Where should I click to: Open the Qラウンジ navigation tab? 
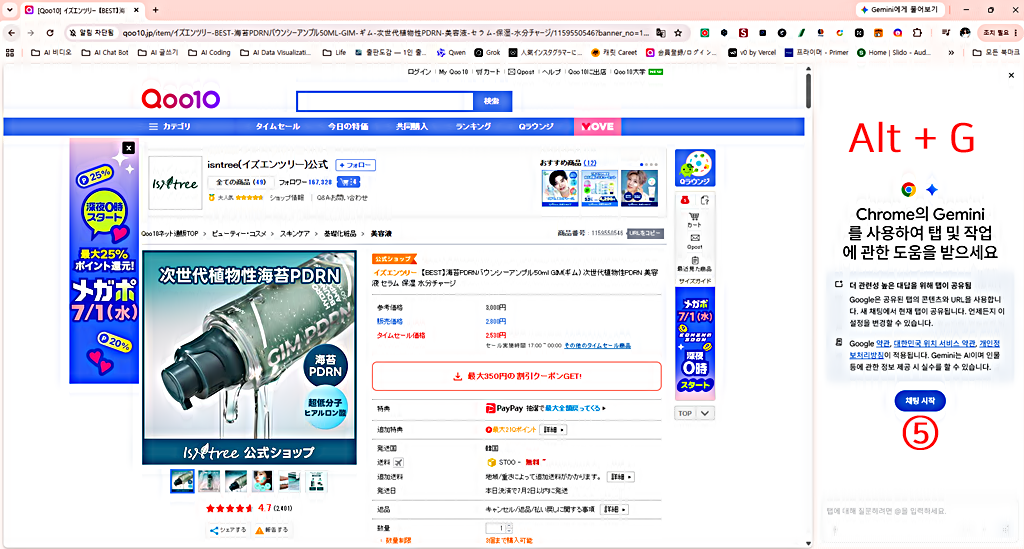pos(536,127)
